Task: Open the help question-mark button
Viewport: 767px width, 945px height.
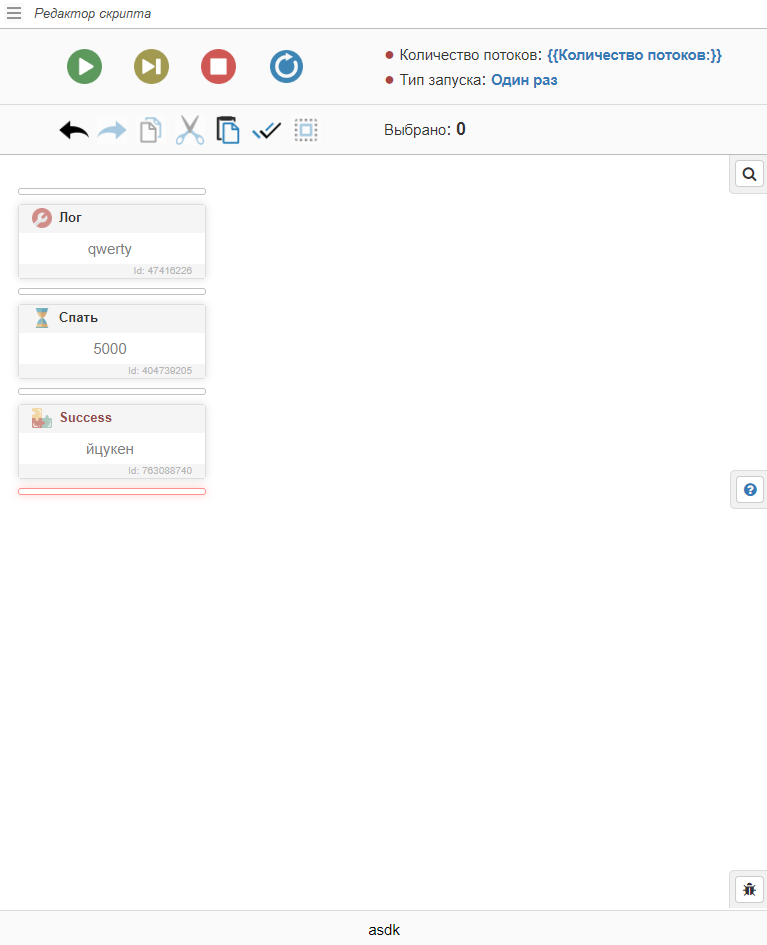Action: [x=750, y=489]
